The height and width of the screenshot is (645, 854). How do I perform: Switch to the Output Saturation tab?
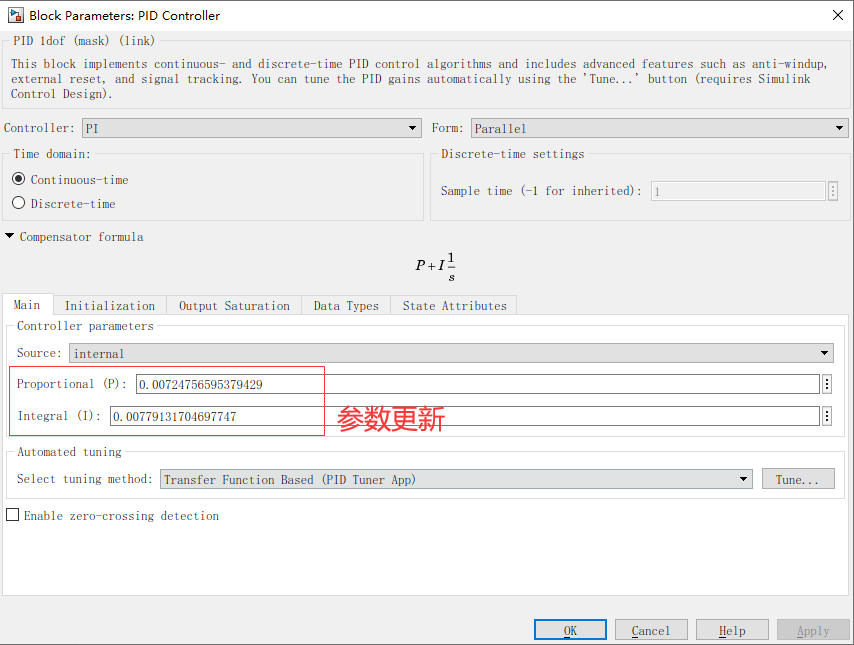tap(233, 305)
